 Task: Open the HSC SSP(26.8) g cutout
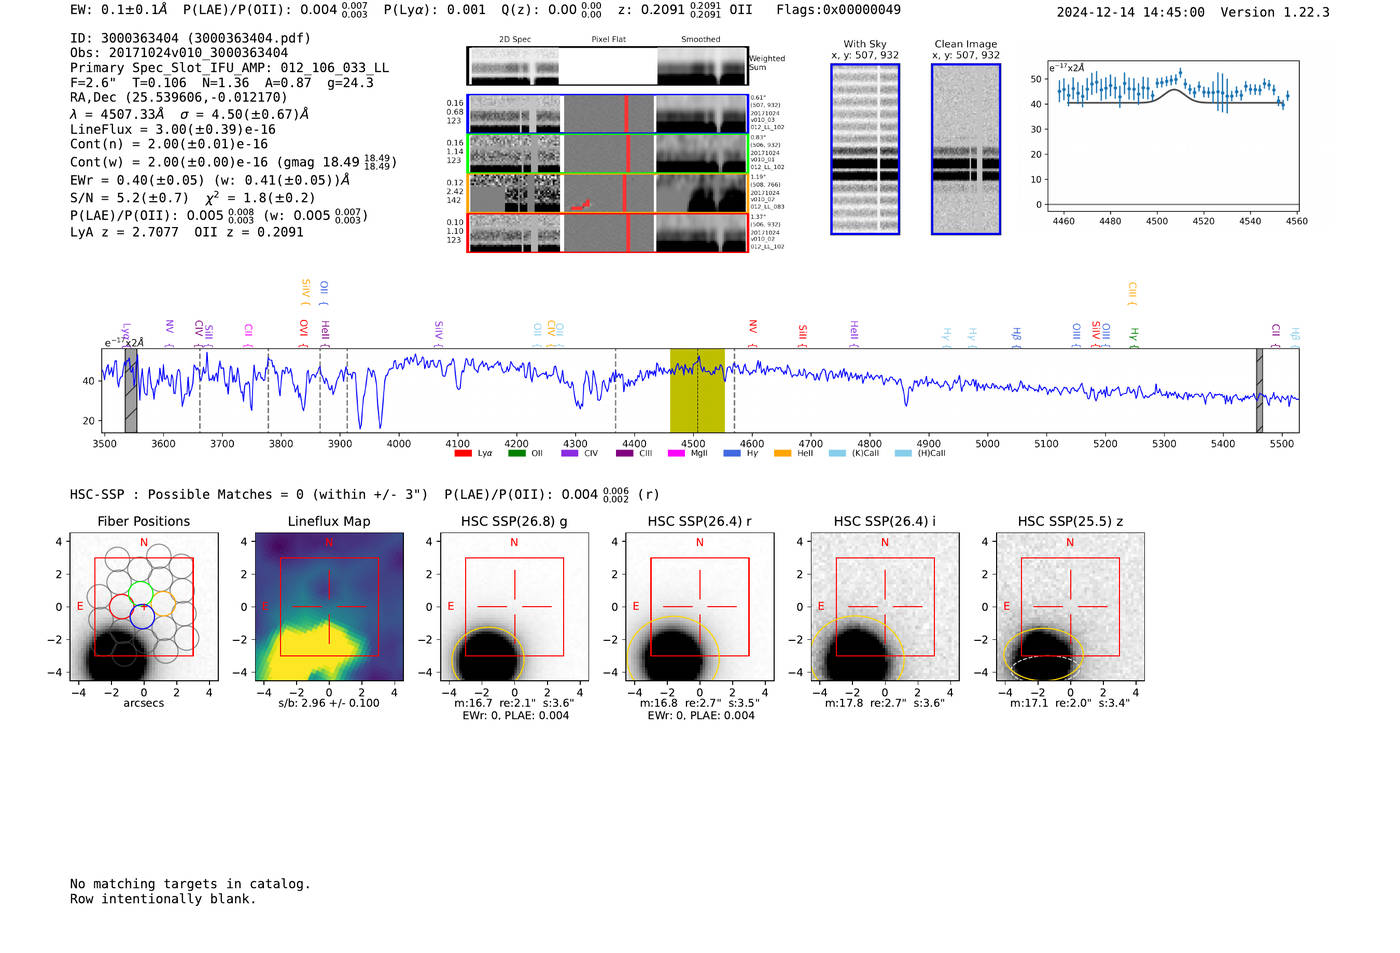tap(514, 607)
